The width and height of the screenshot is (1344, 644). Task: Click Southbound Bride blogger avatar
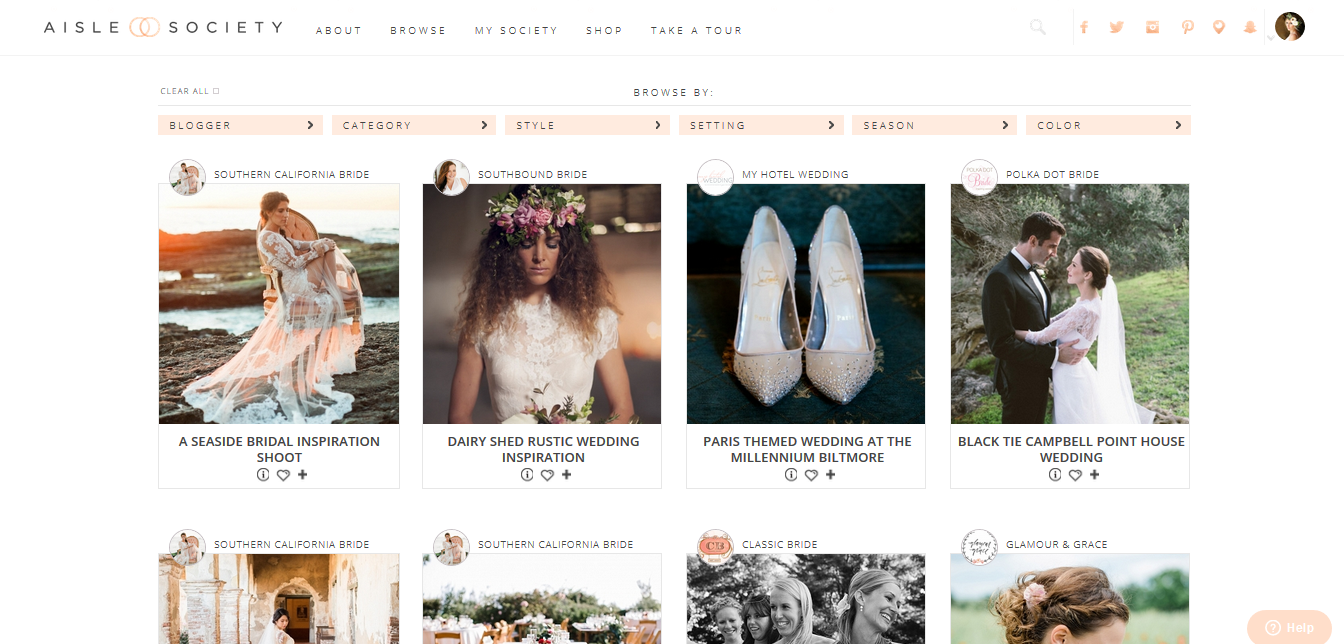click(451, 177)
